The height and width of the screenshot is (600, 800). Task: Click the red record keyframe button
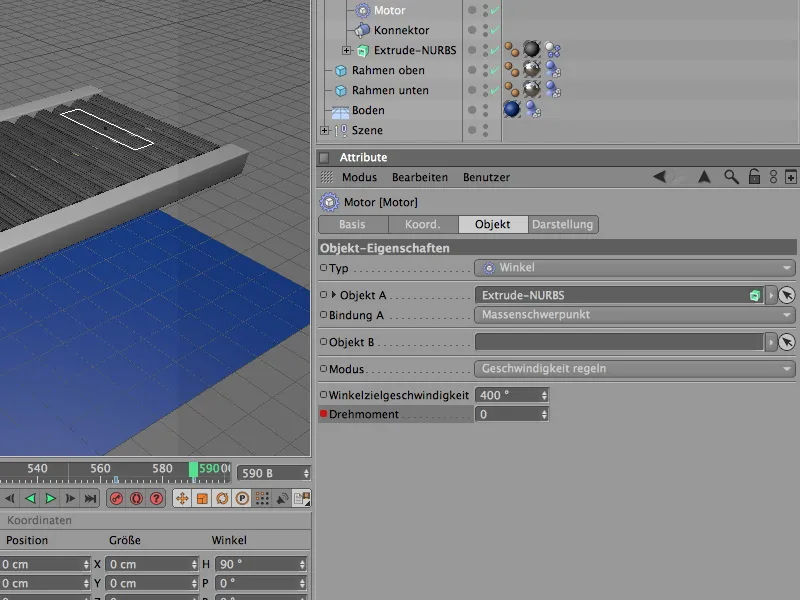(116, 498)
